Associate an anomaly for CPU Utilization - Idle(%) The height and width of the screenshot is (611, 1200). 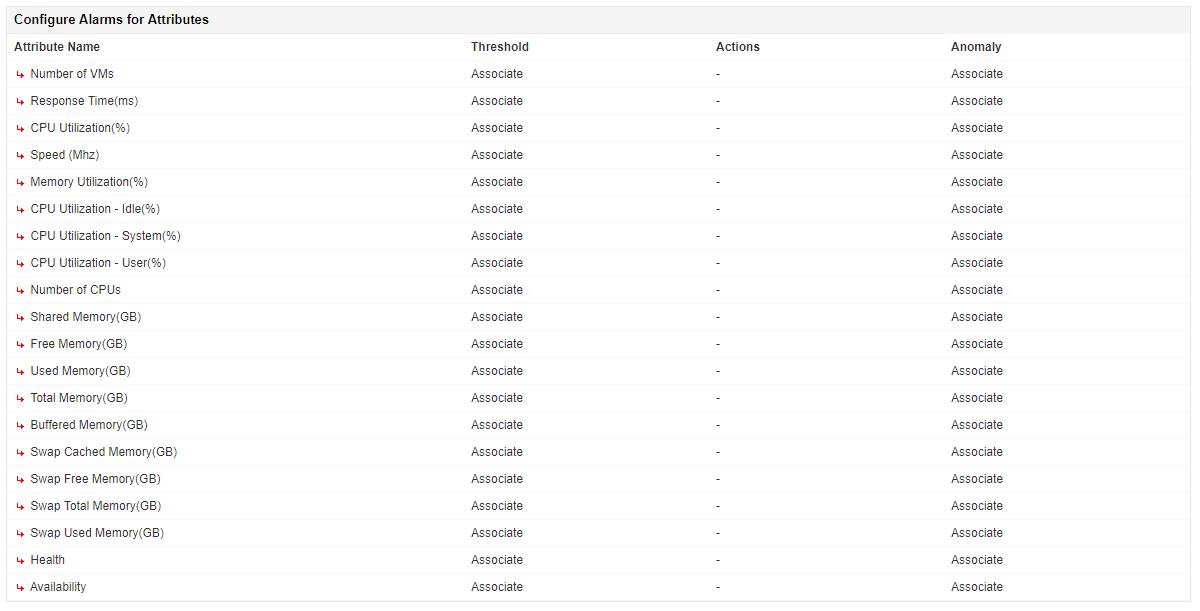(976, 209)
